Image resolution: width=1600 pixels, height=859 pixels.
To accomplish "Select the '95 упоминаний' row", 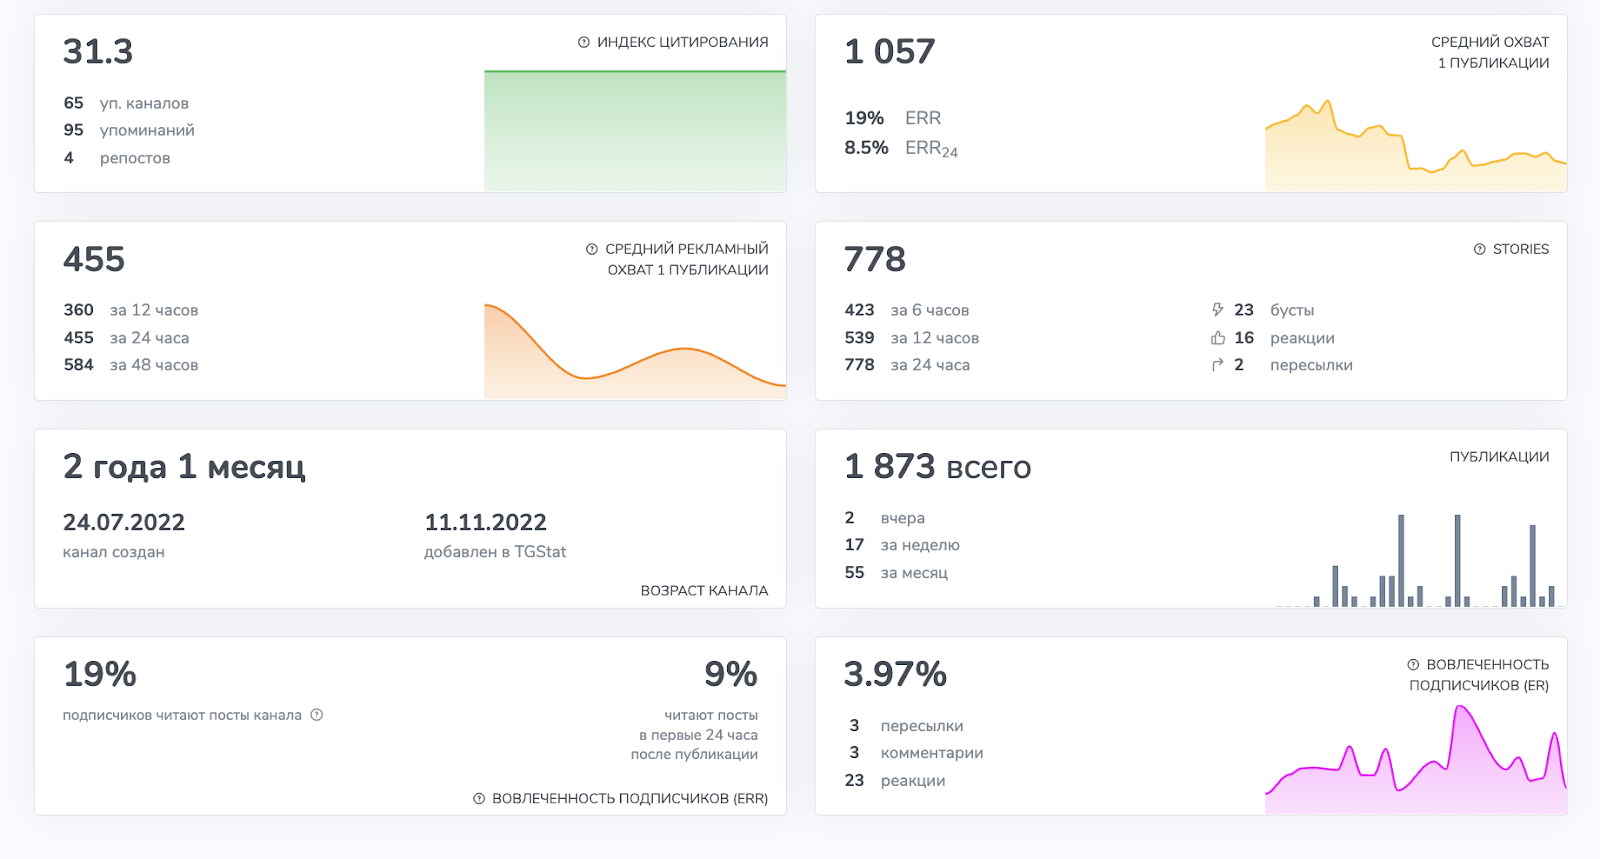I will [x=129, y=130].
